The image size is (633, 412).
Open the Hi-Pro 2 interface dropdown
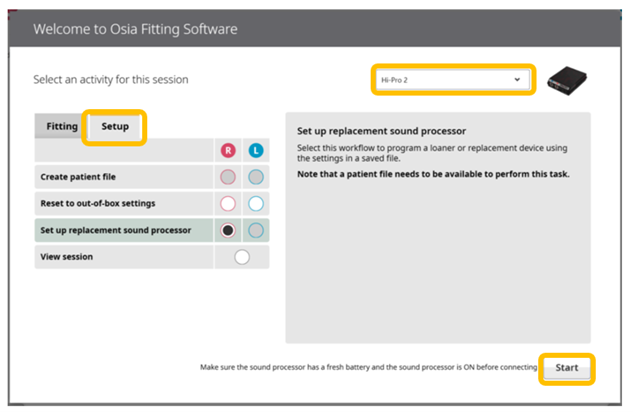click(453, 79)
